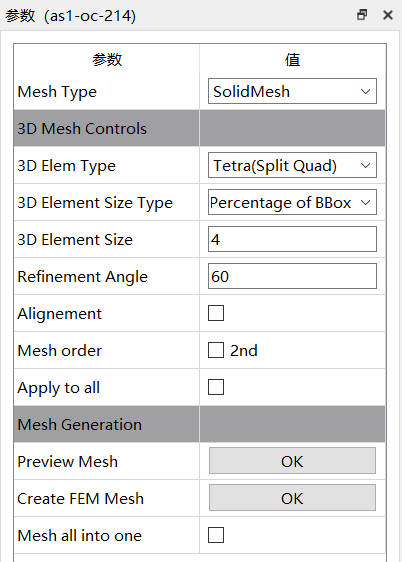Click the 参数 (as1-oc-214) panel title
The height and width of the screenshot is (562, 402).
(71, 16)
